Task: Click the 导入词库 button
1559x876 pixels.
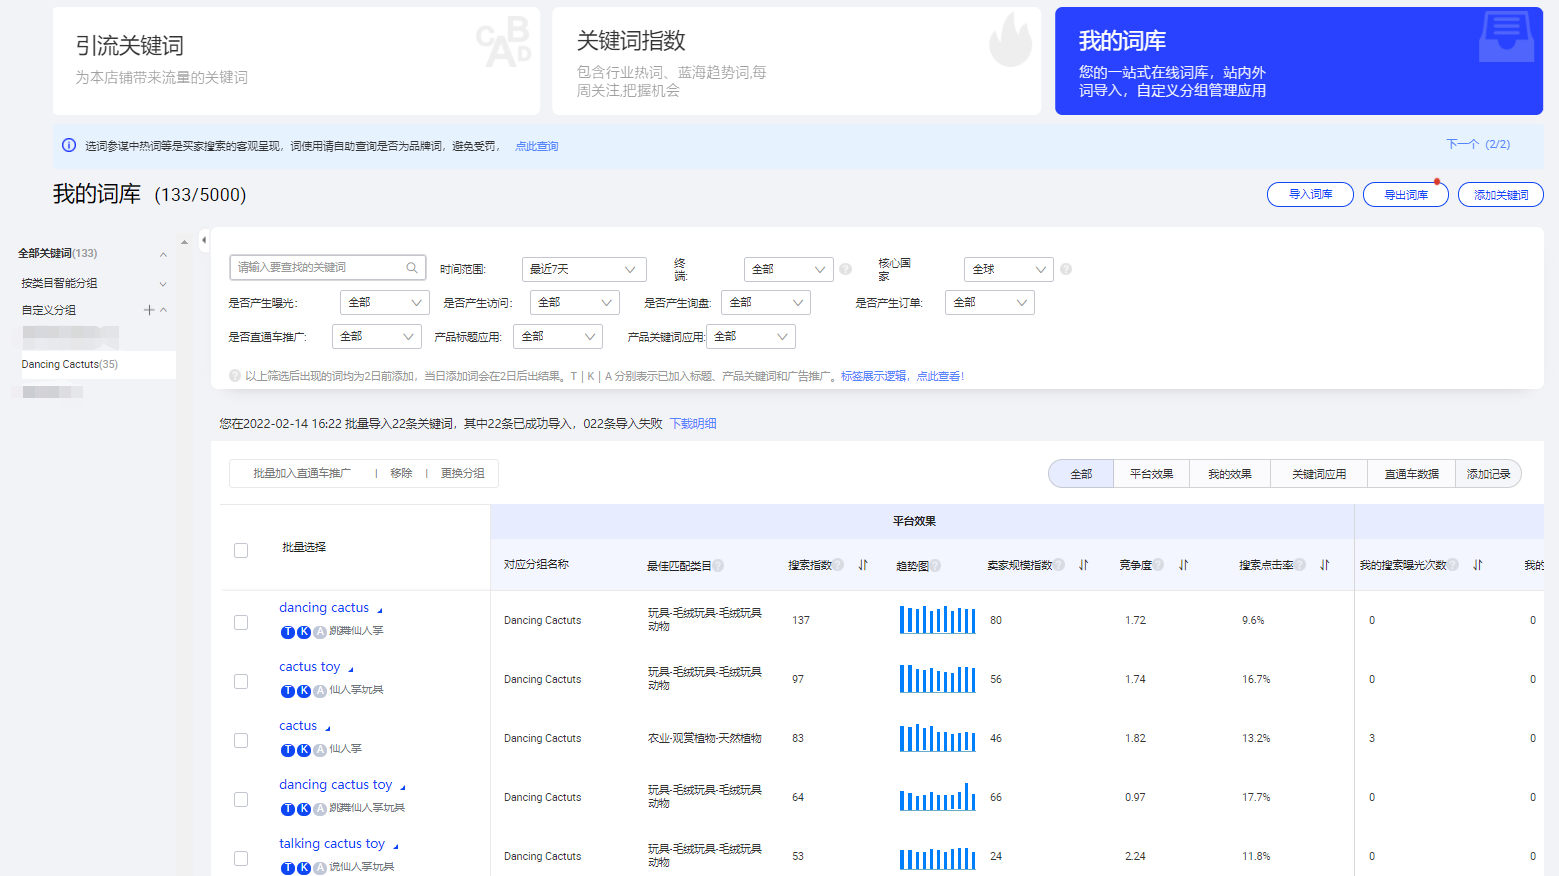Action: point(1310,194)
